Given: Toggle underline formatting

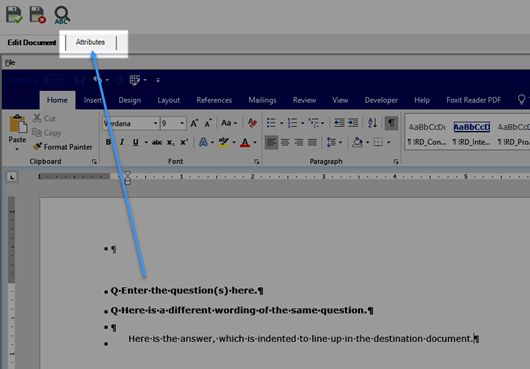Looking at the screenshot, I should (136, 142).
